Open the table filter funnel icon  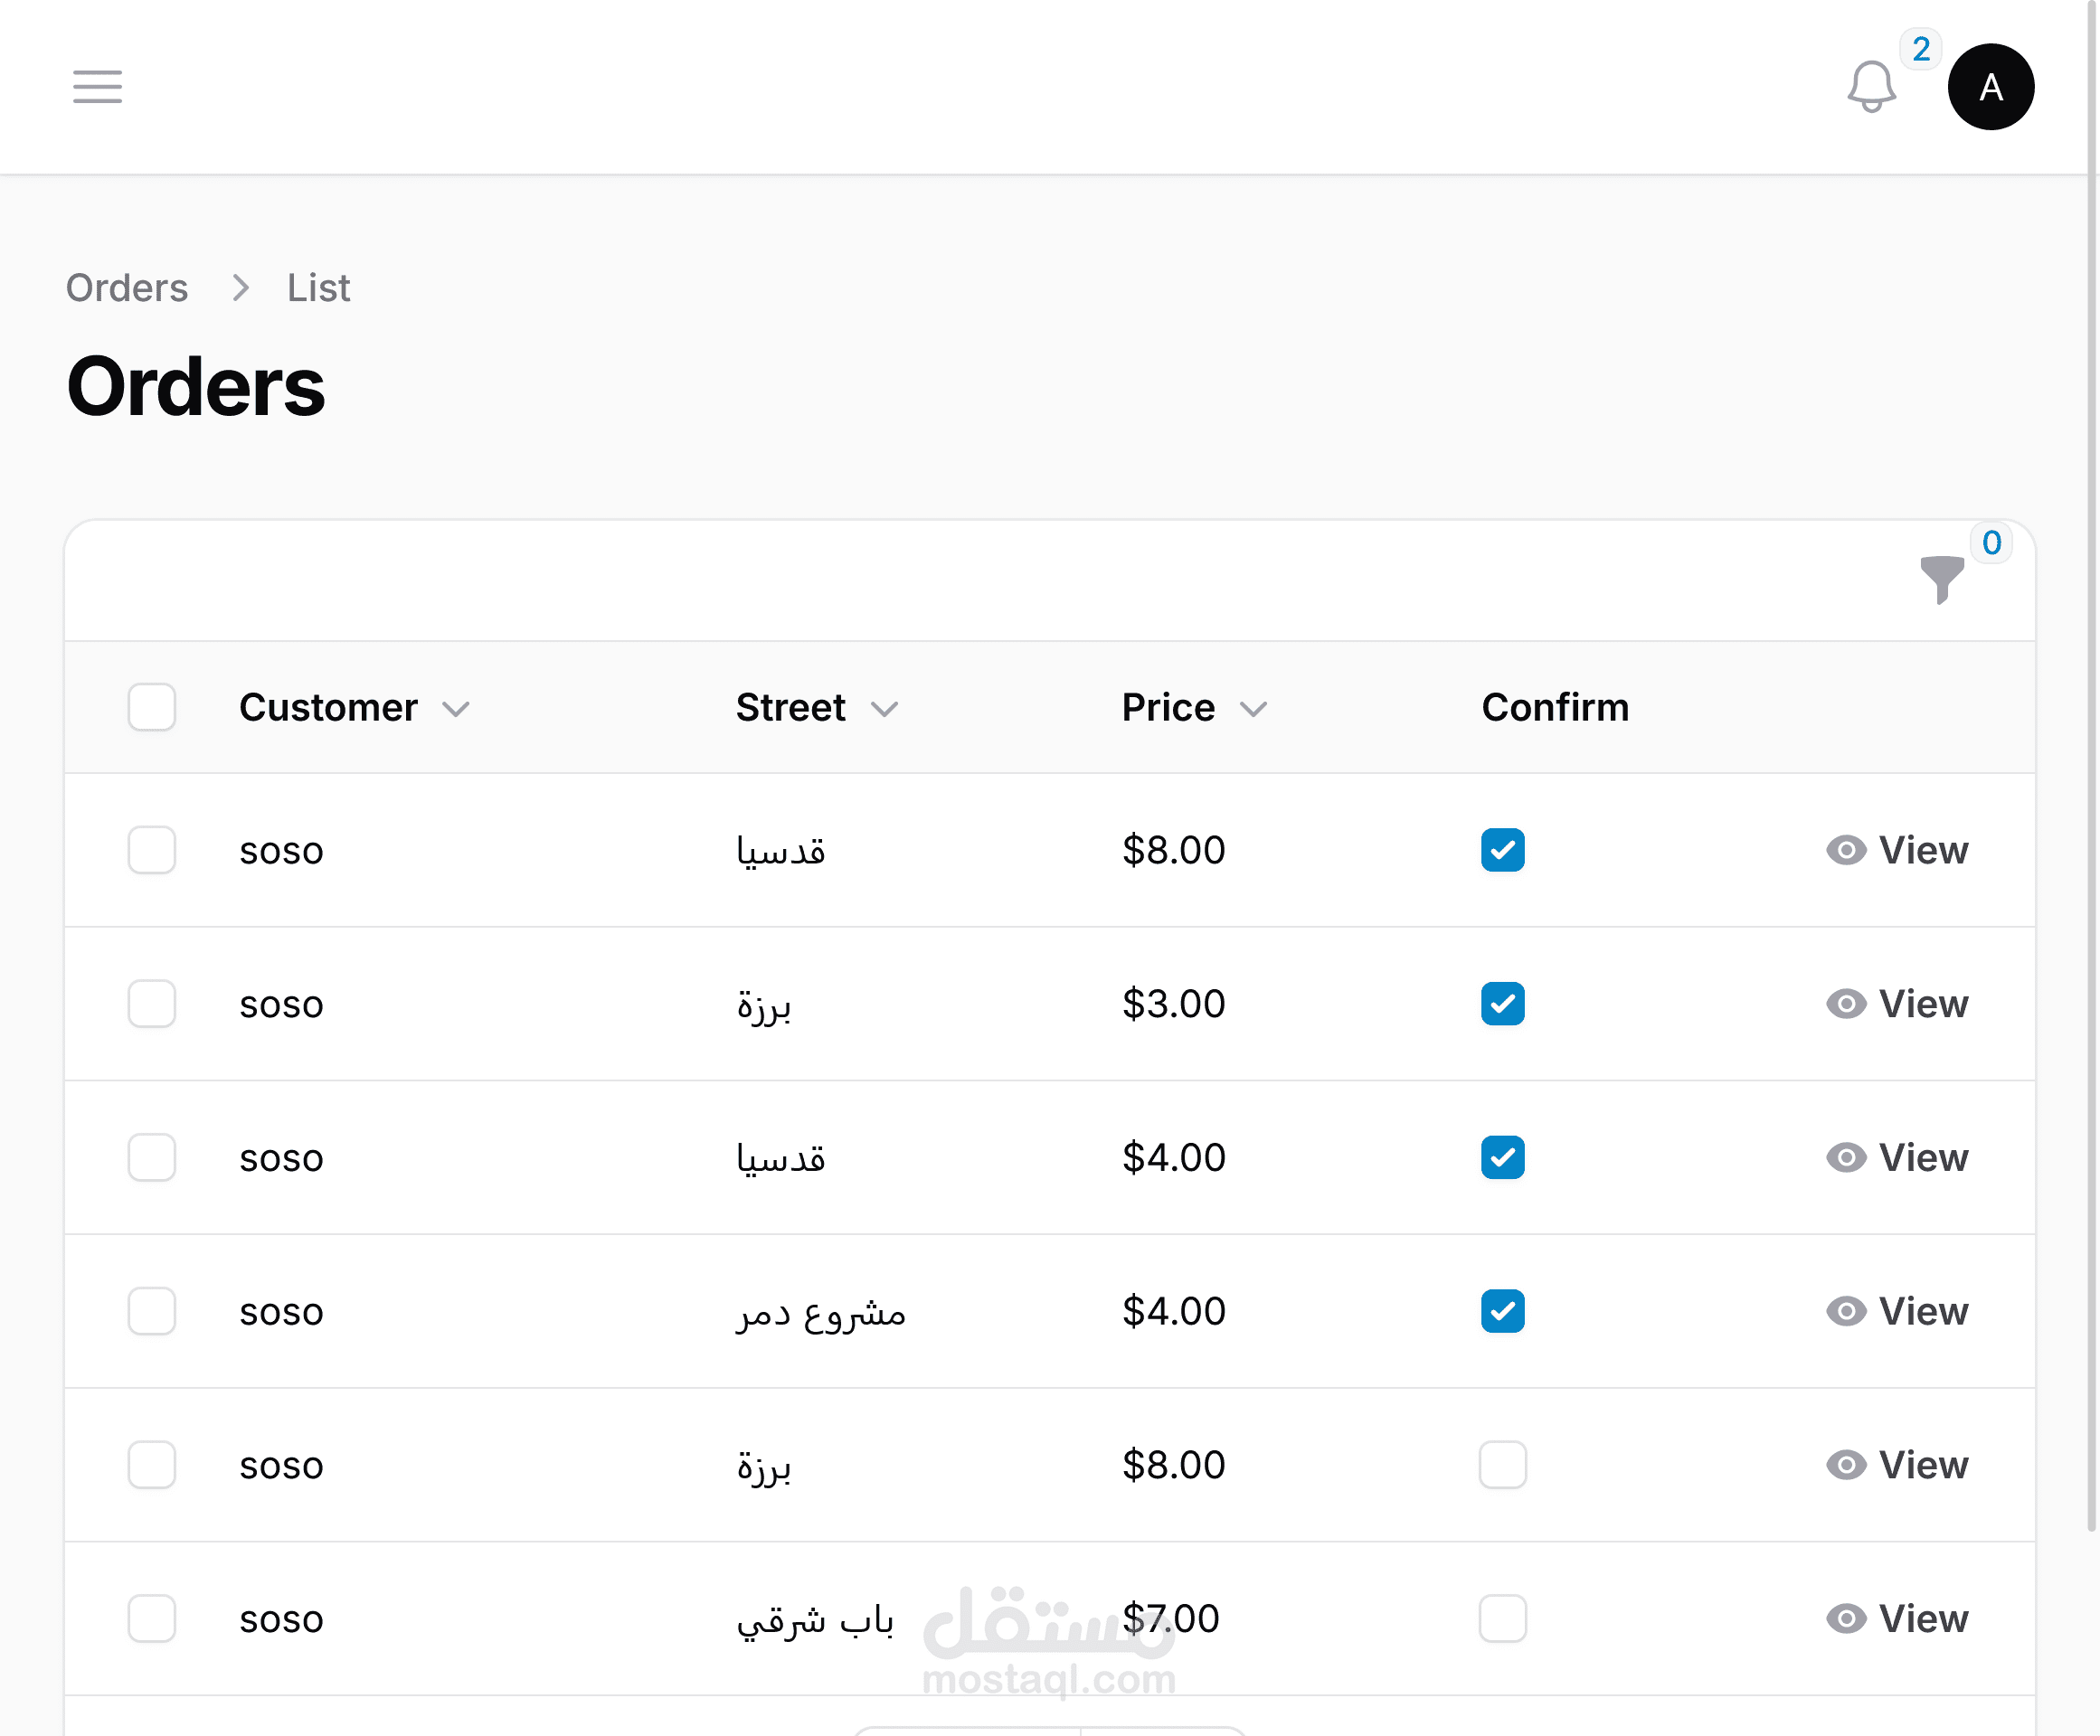tap(1941, 579)
